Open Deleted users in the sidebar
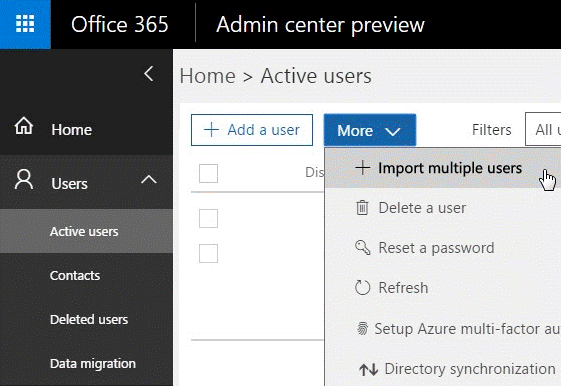Screen dimensions: 561x386 click(x=86, y=319)
